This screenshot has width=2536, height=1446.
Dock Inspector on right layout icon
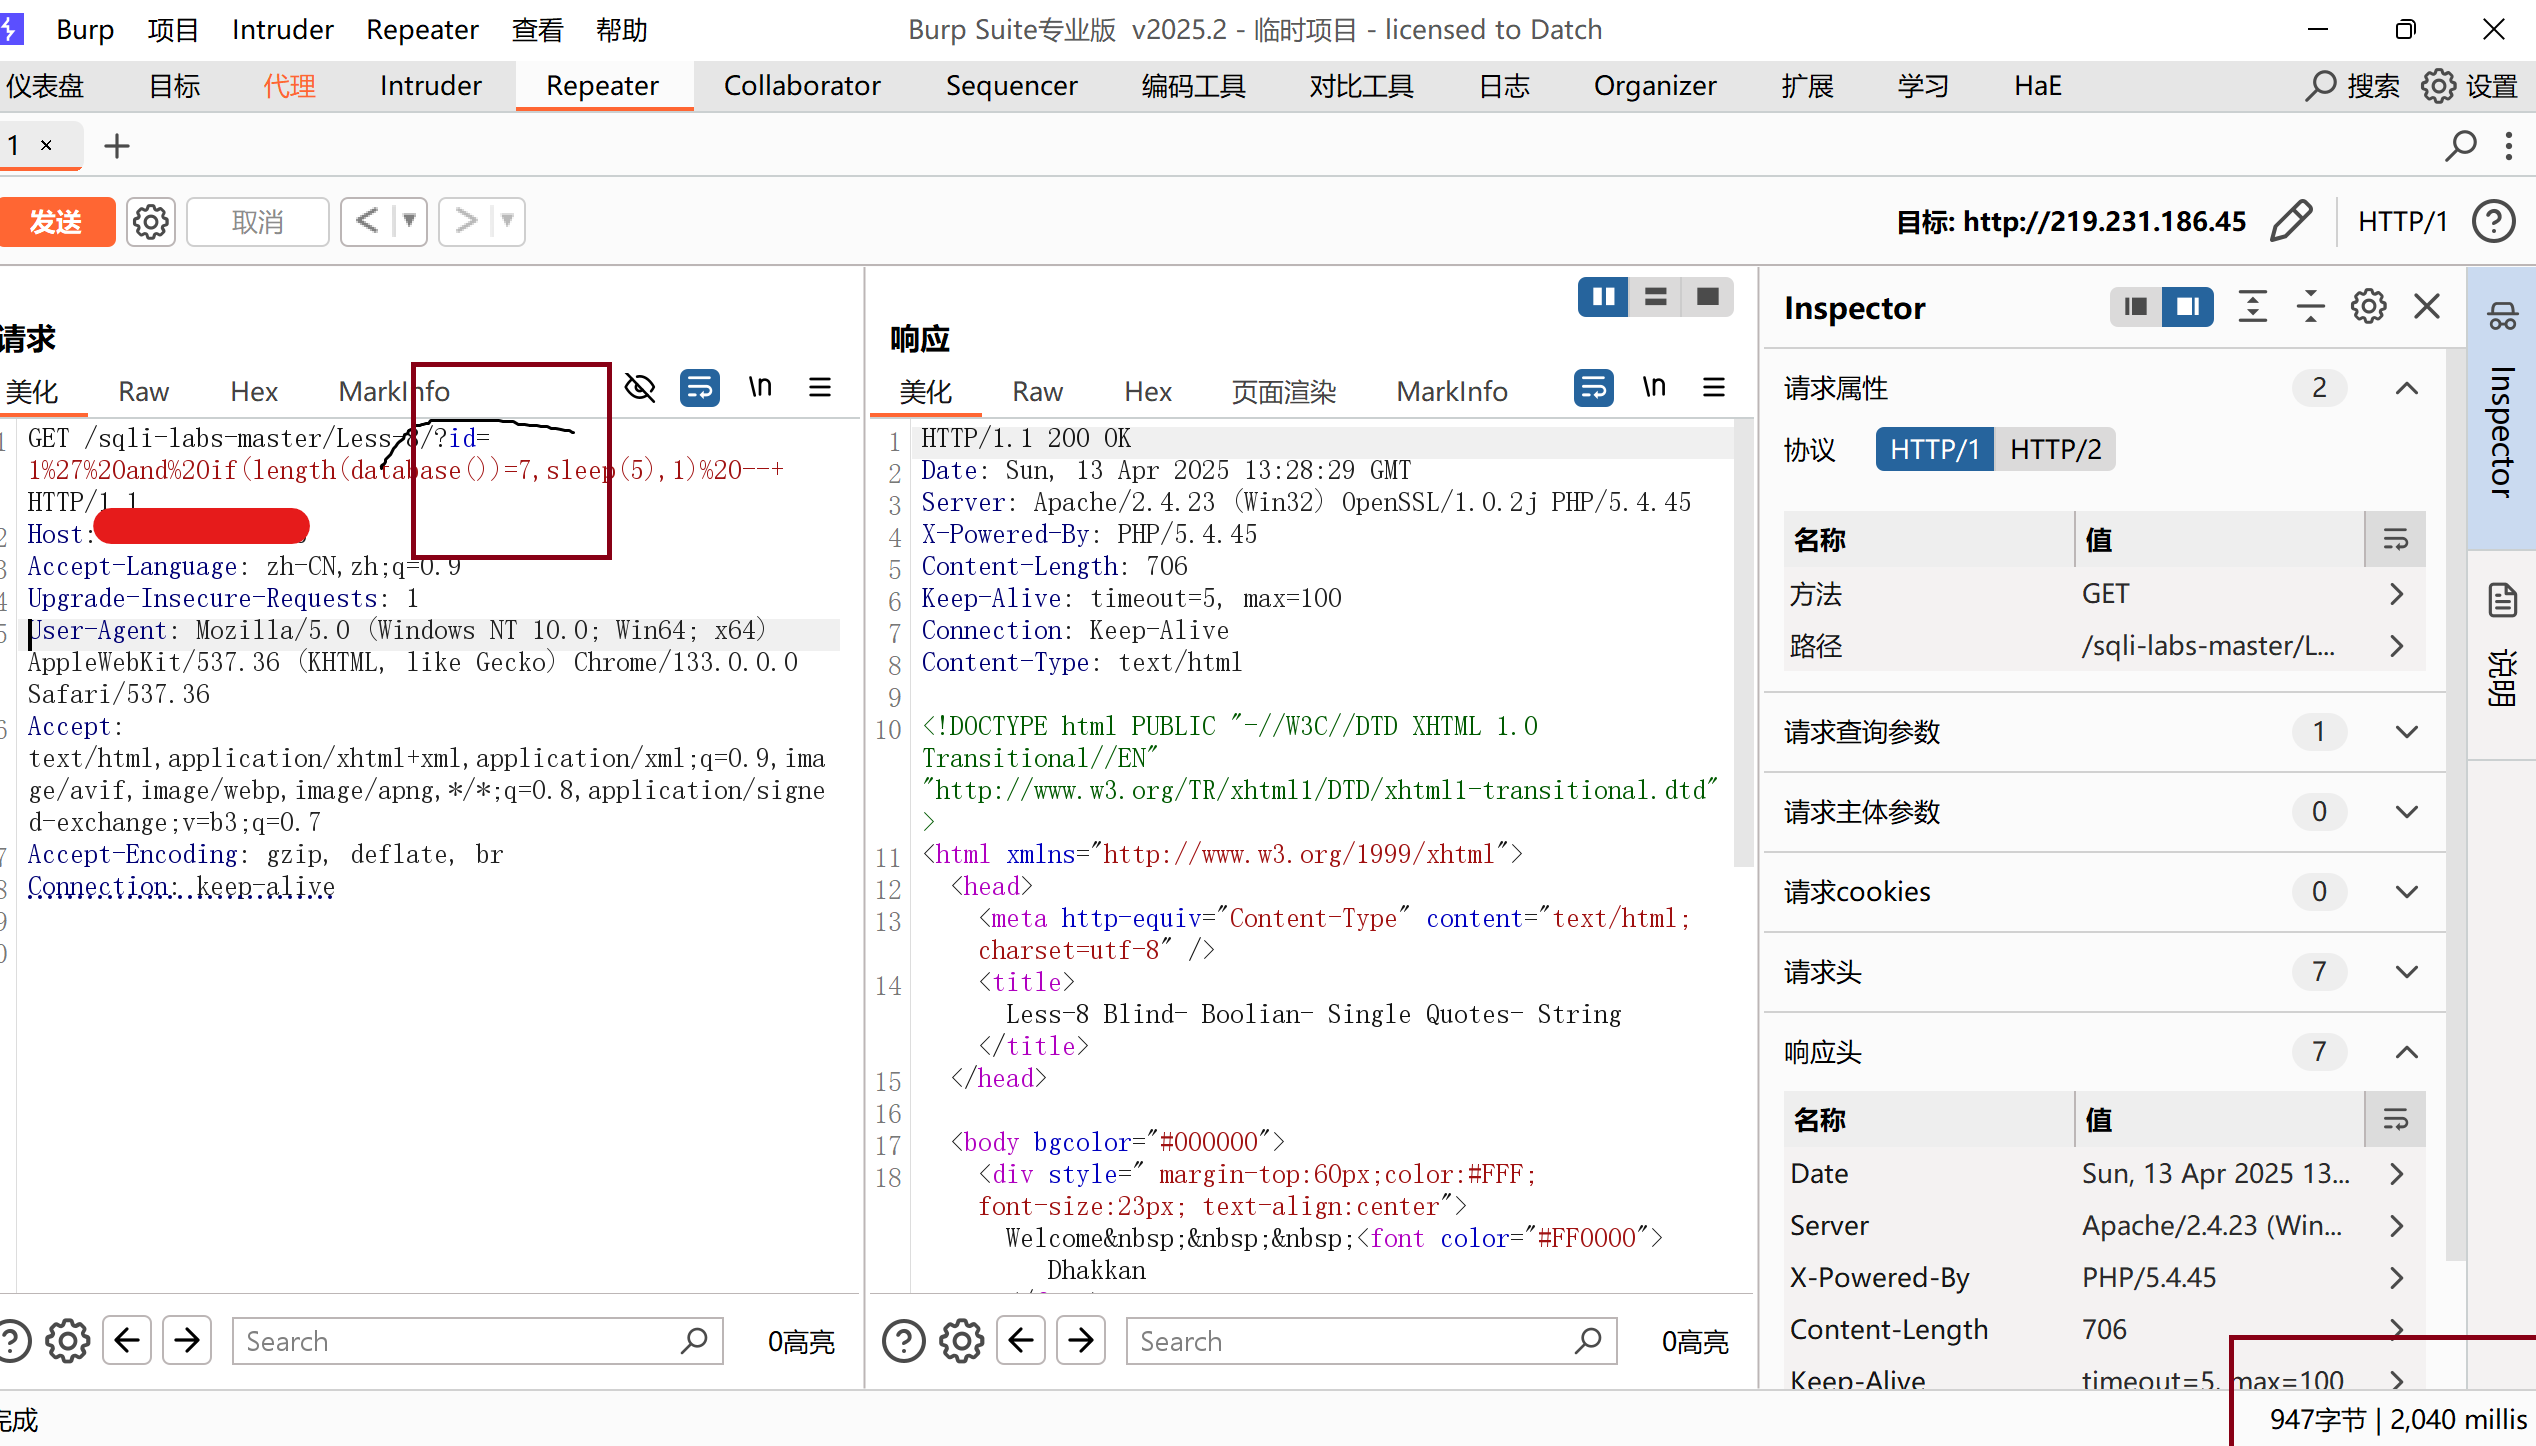tap(2188, 307)
